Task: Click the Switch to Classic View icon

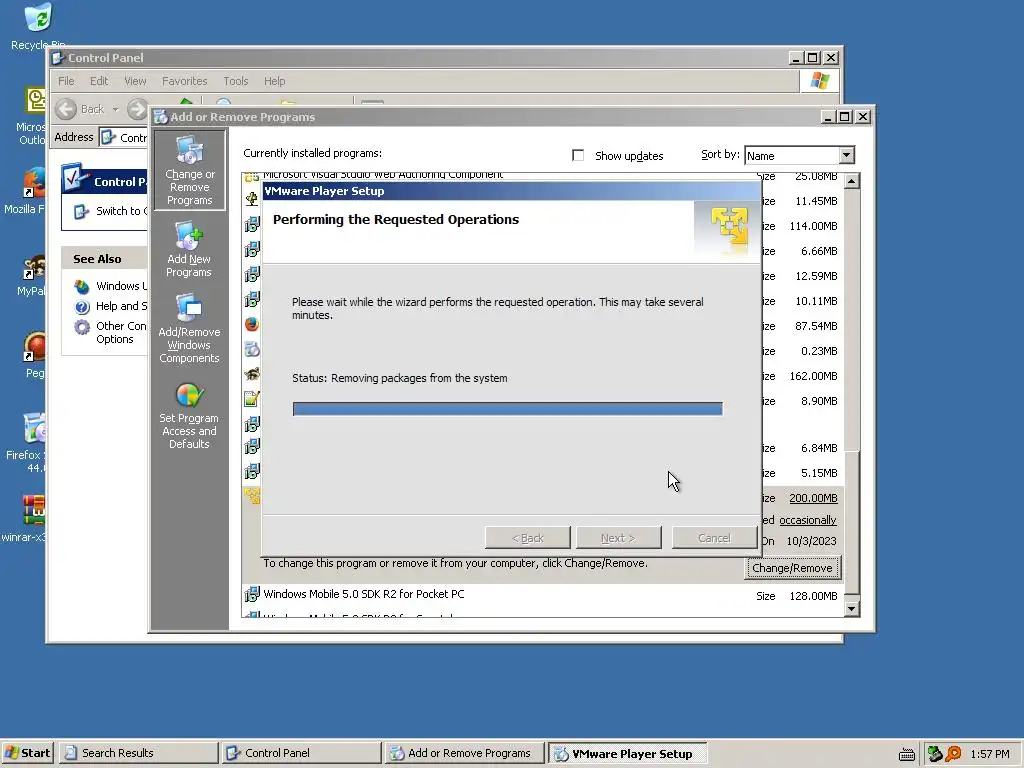Action: click(x=81, y=212)
